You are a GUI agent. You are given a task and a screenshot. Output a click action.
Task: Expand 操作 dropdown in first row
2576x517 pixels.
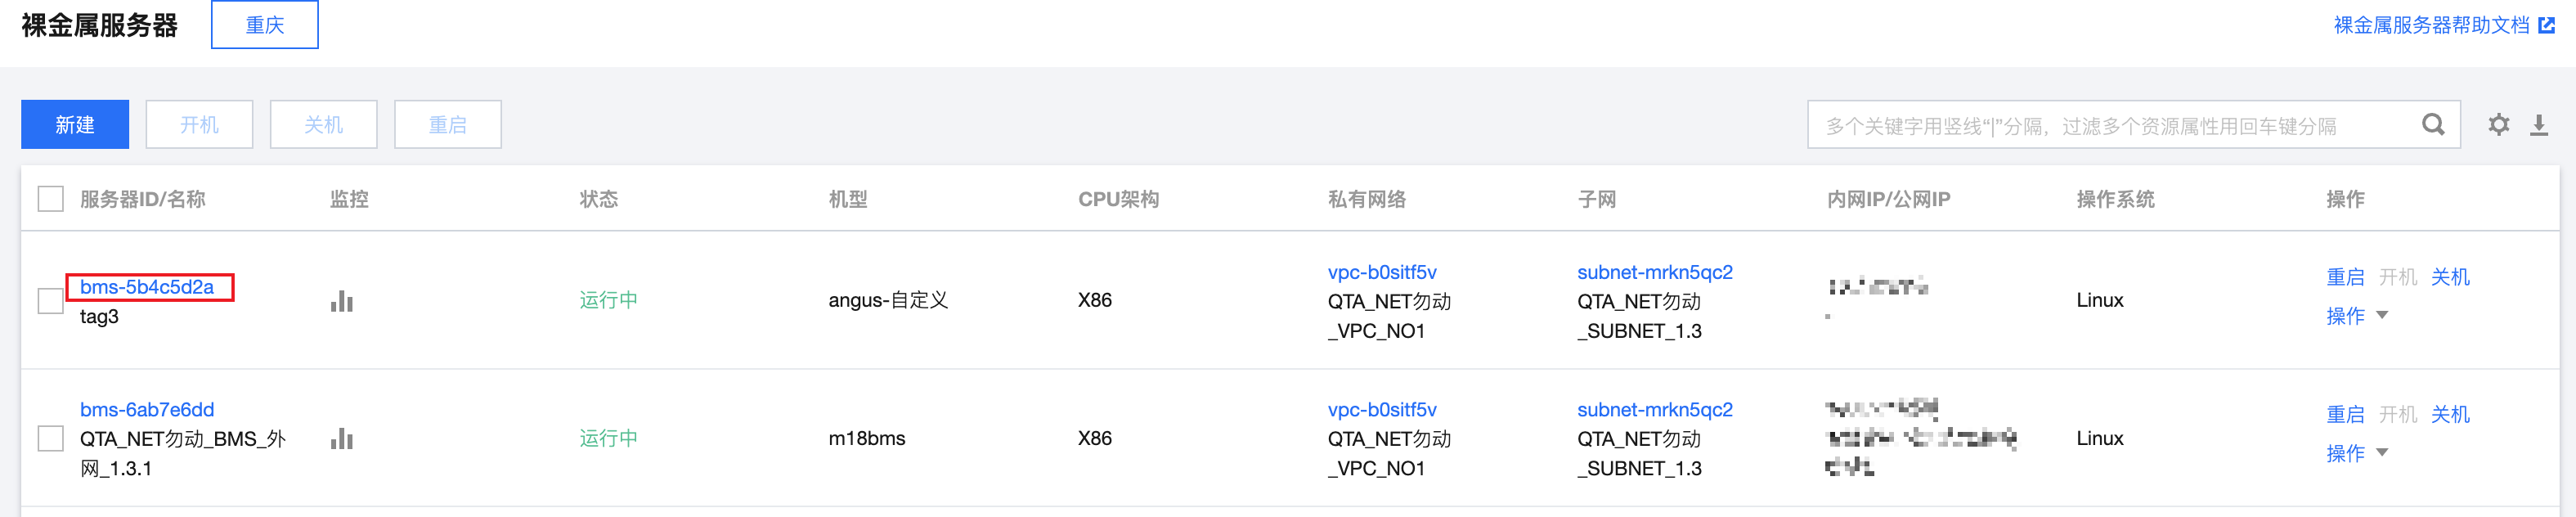point(2357,316)
